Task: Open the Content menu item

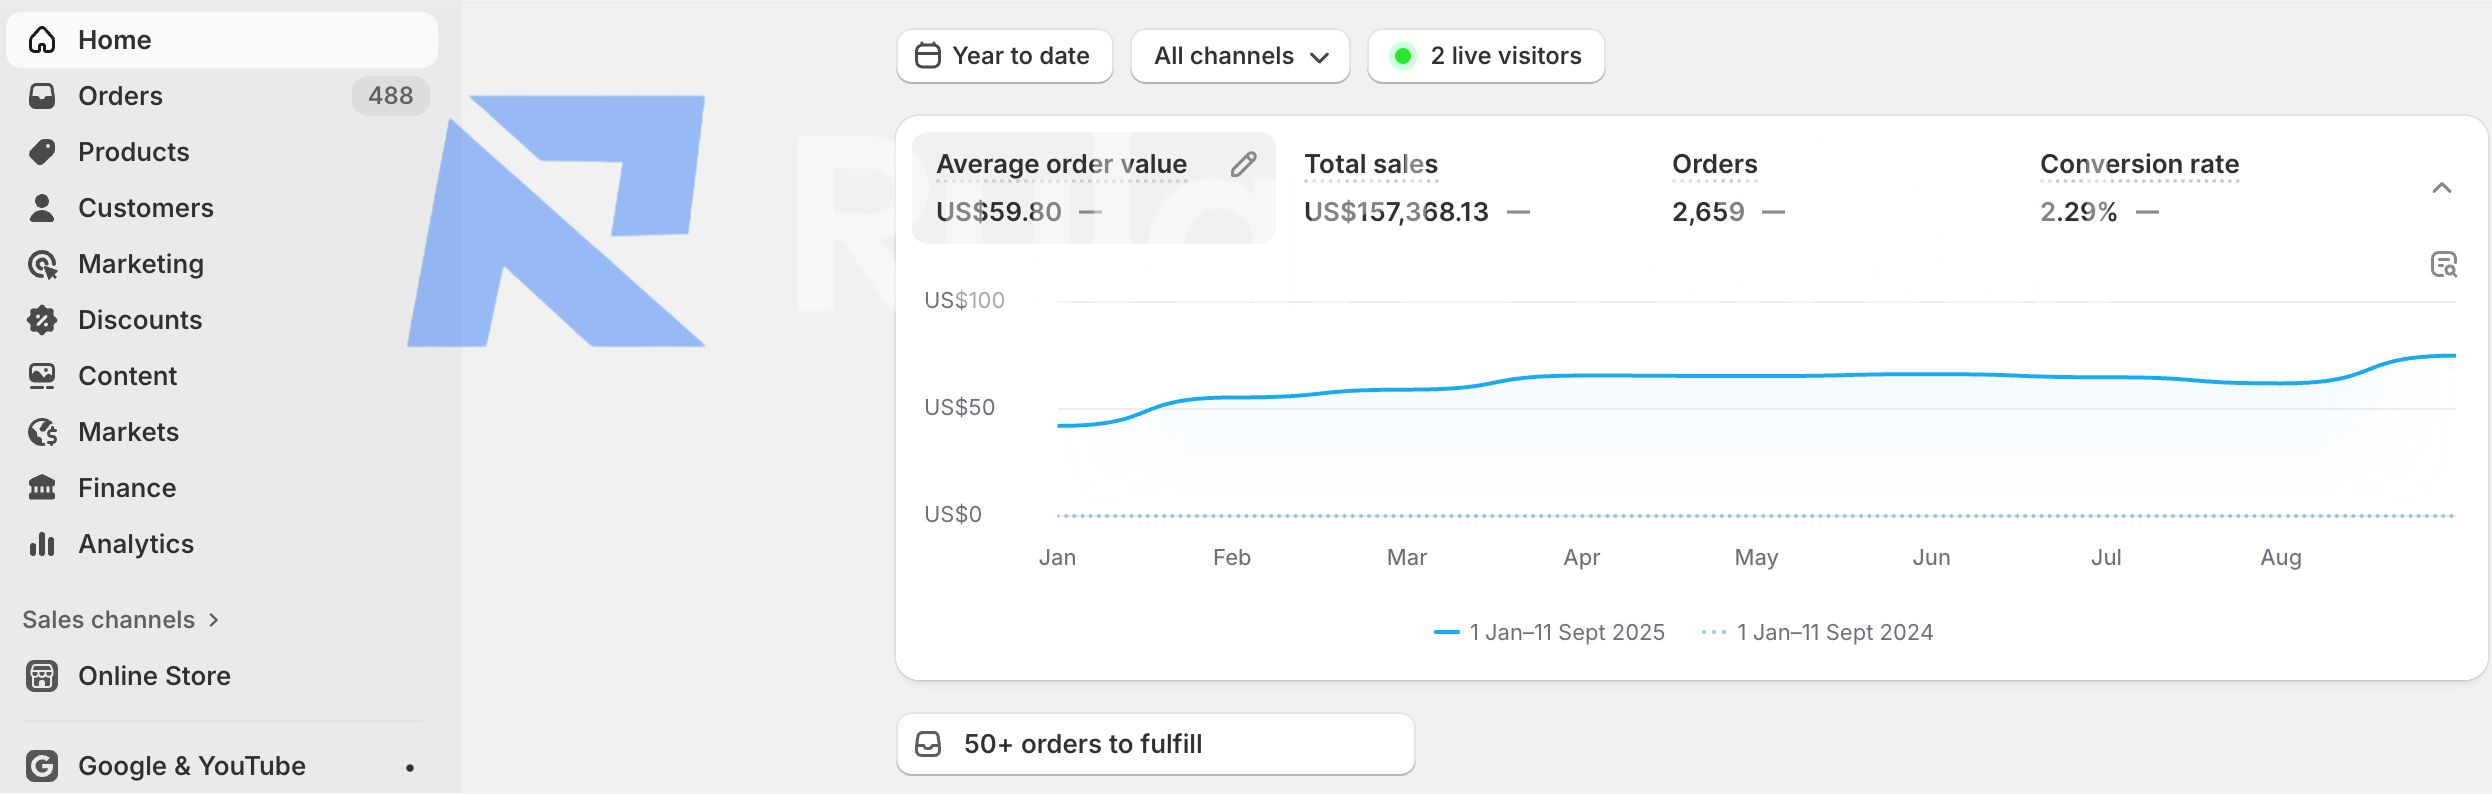Action: [x=127, y=376]
